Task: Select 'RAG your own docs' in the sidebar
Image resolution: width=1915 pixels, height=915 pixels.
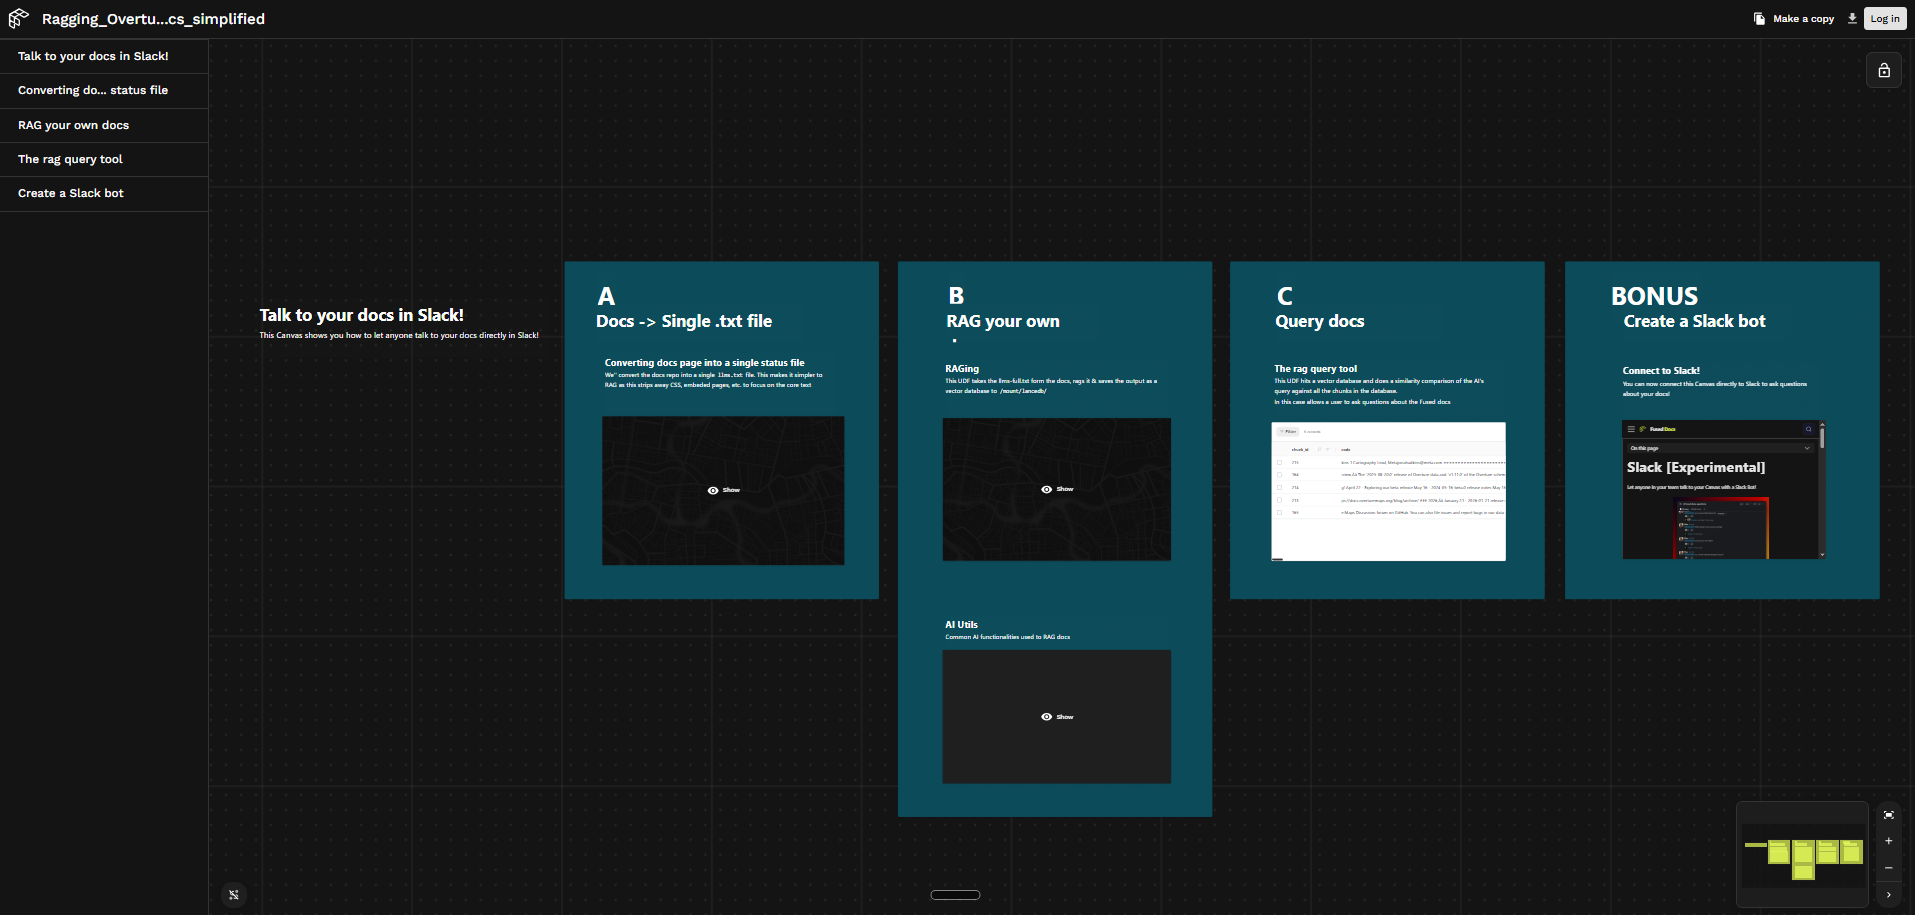Action: pyautogui.click(x=73, y=125)
